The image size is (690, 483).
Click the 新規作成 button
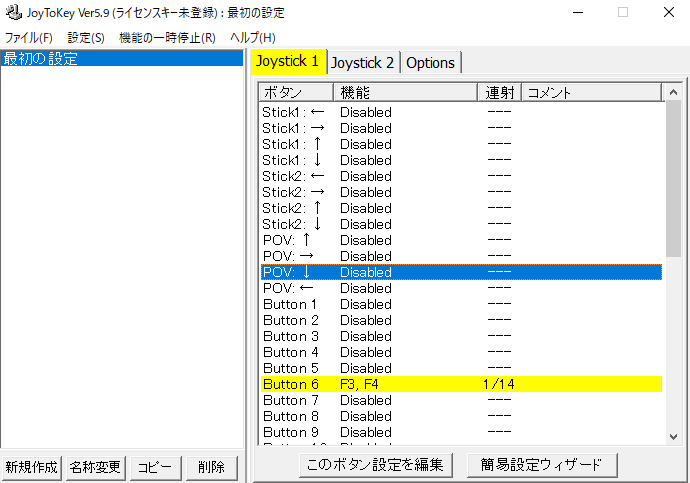click(31, 467)
